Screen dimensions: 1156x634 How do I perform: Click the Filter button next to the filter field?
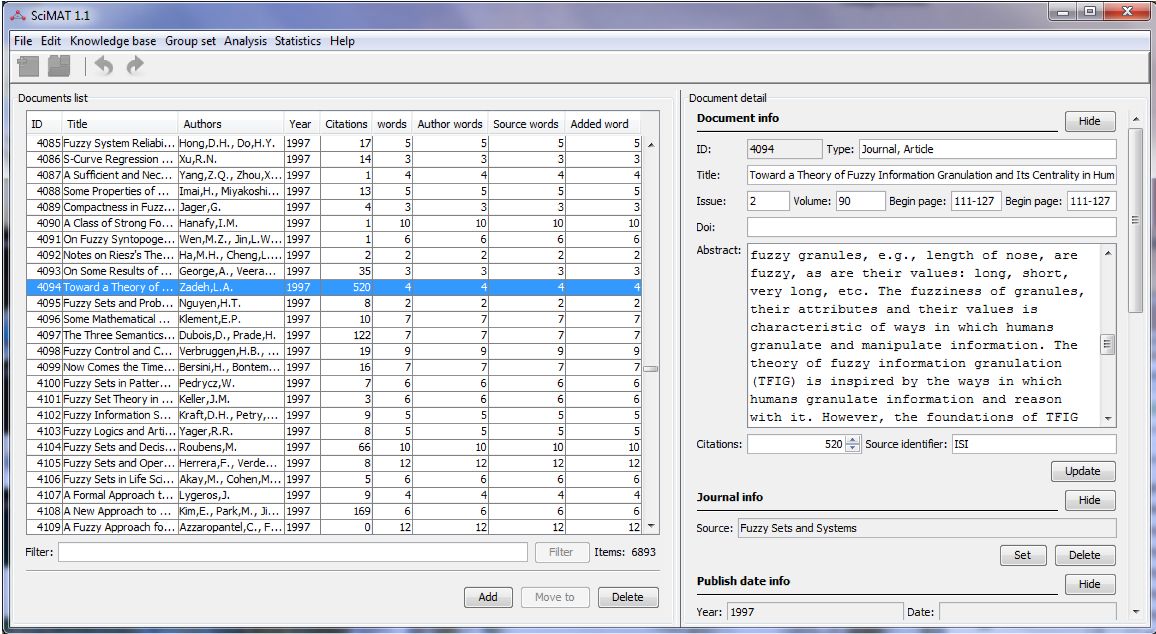coord(561,551)
